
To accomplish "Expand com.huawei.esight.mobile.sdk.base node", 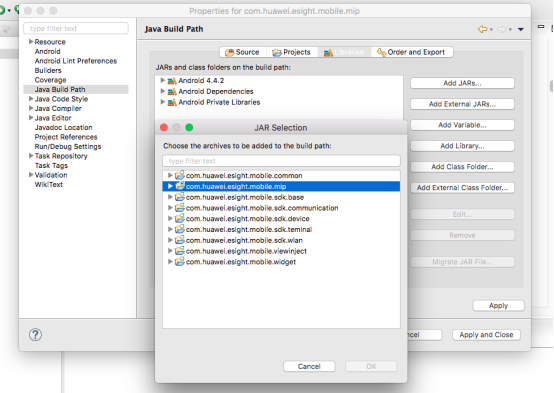I will (170, 197).
